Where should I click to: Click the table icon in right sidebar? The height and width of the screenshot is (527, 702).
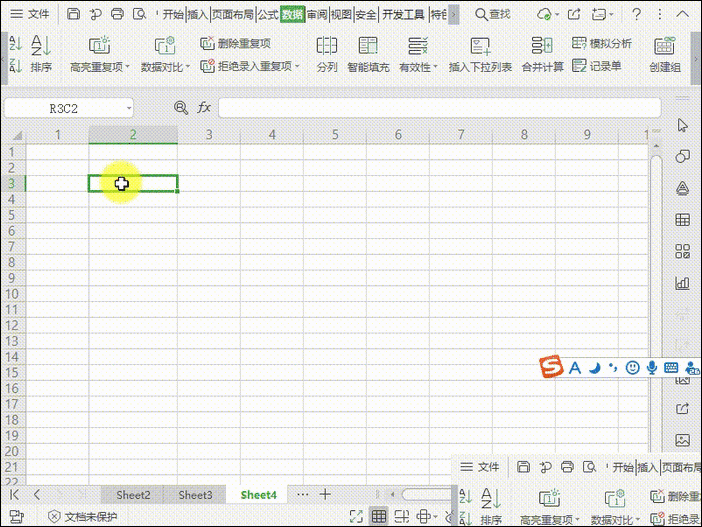click(682, 220)
